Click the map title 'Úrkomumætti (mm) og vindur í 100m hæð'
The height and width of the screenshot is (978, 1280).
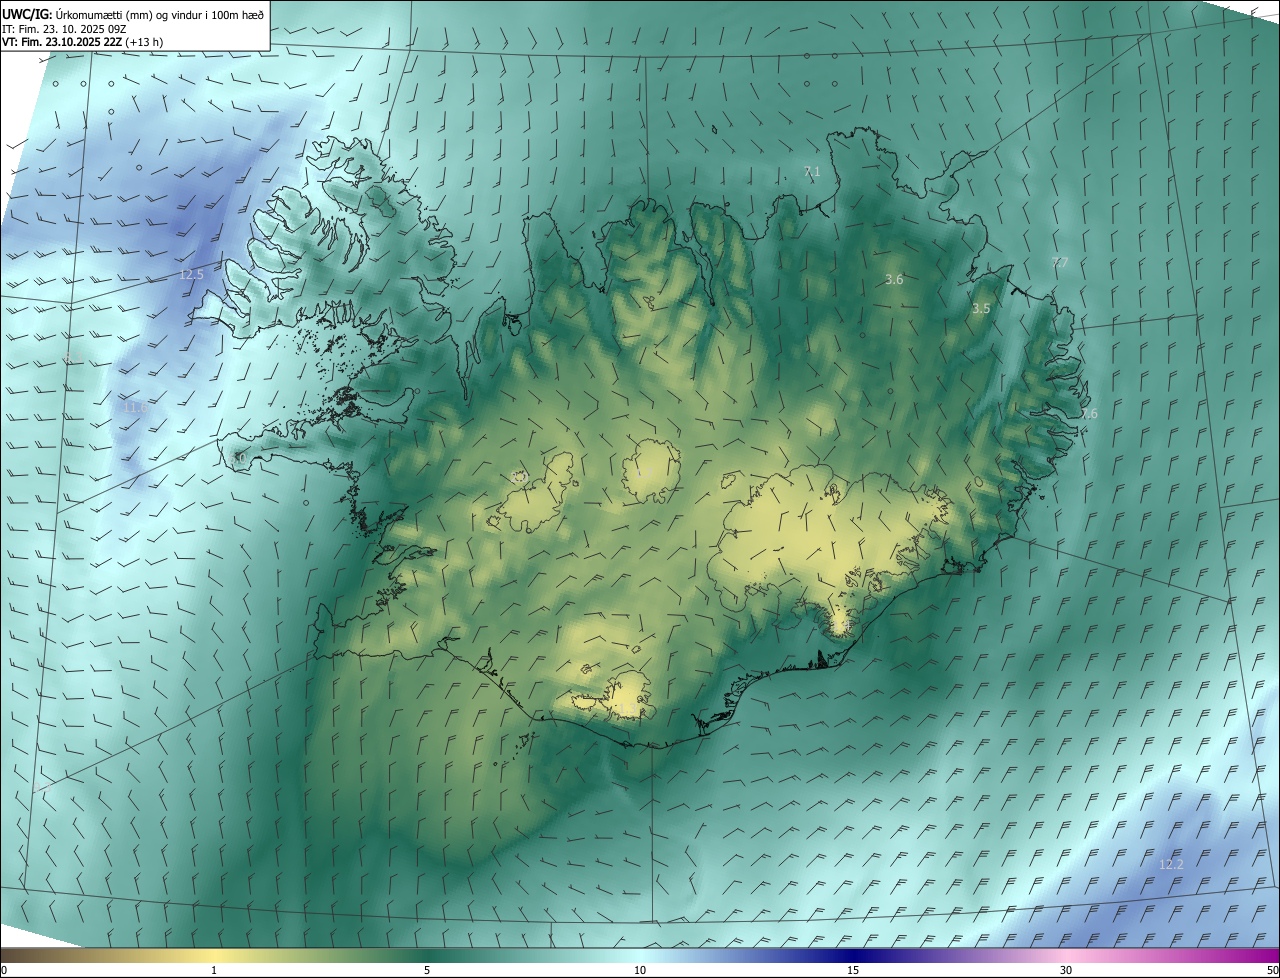[160, 13]
